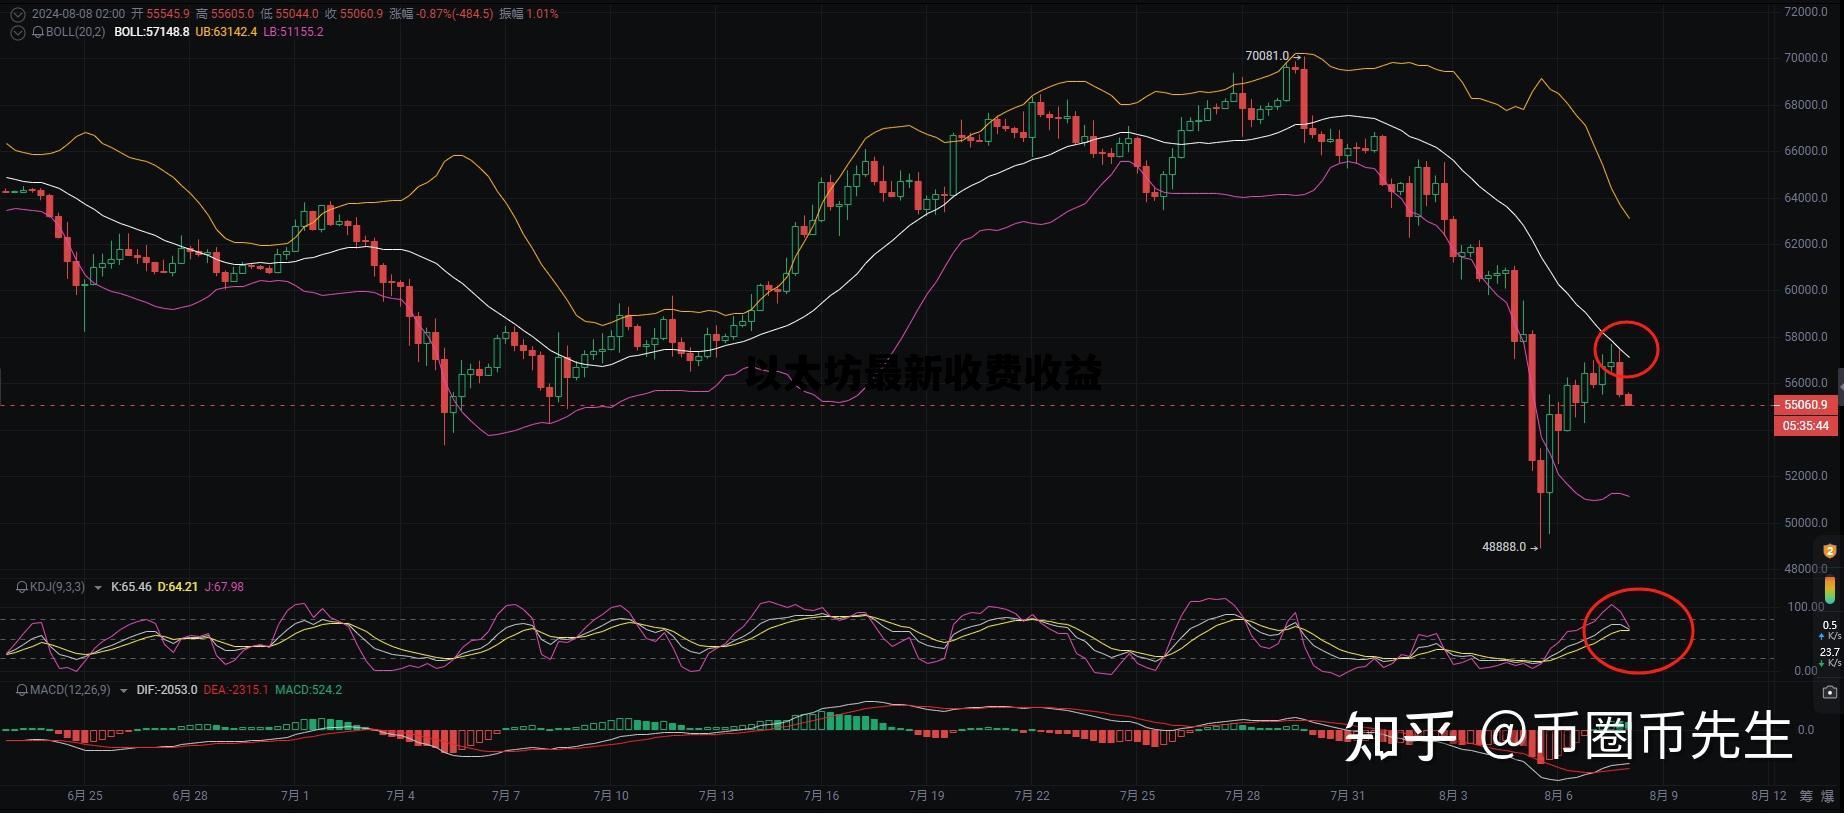Set alert bell for KDJ(9,3,3)
Viewport: 1844px width, 813px height.
pyautogui.click(x=22, y=587)
